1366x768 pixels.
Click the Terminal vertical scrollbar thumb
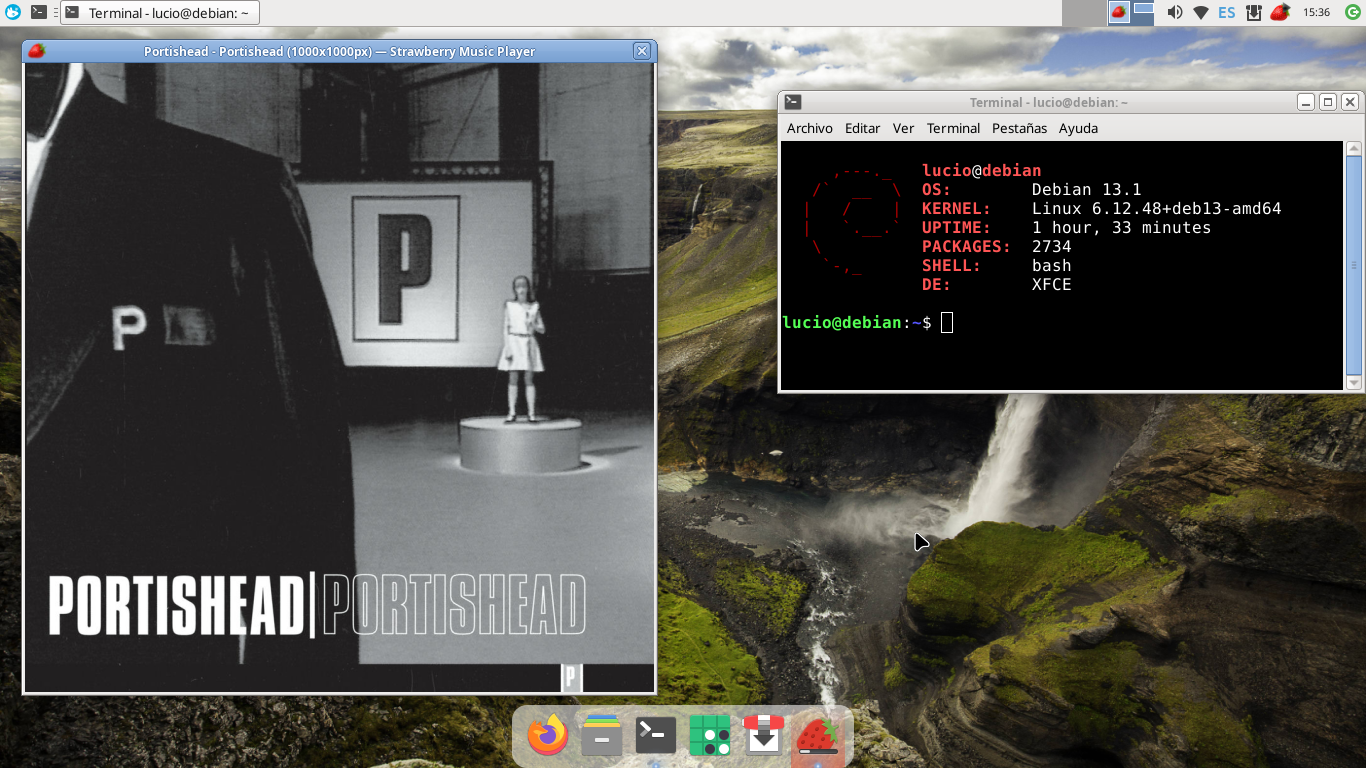(x=1354, y=265)
